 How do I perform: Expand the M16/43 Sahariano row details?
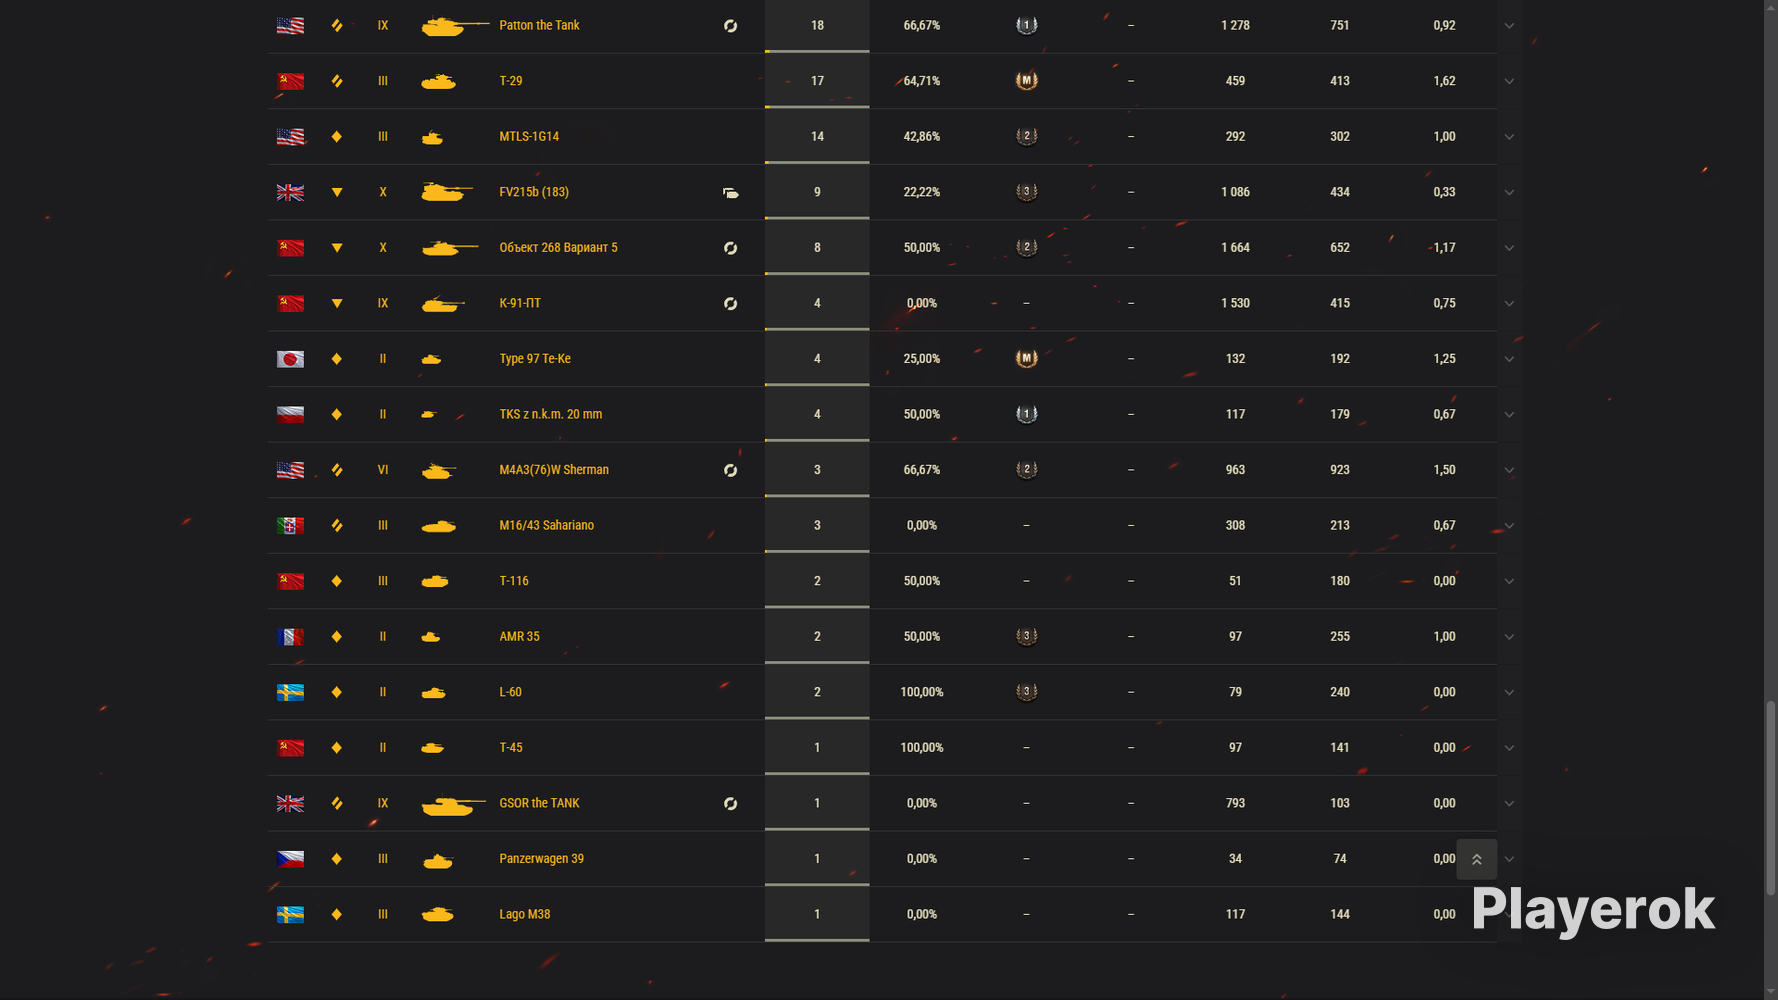click(1509, 526)
